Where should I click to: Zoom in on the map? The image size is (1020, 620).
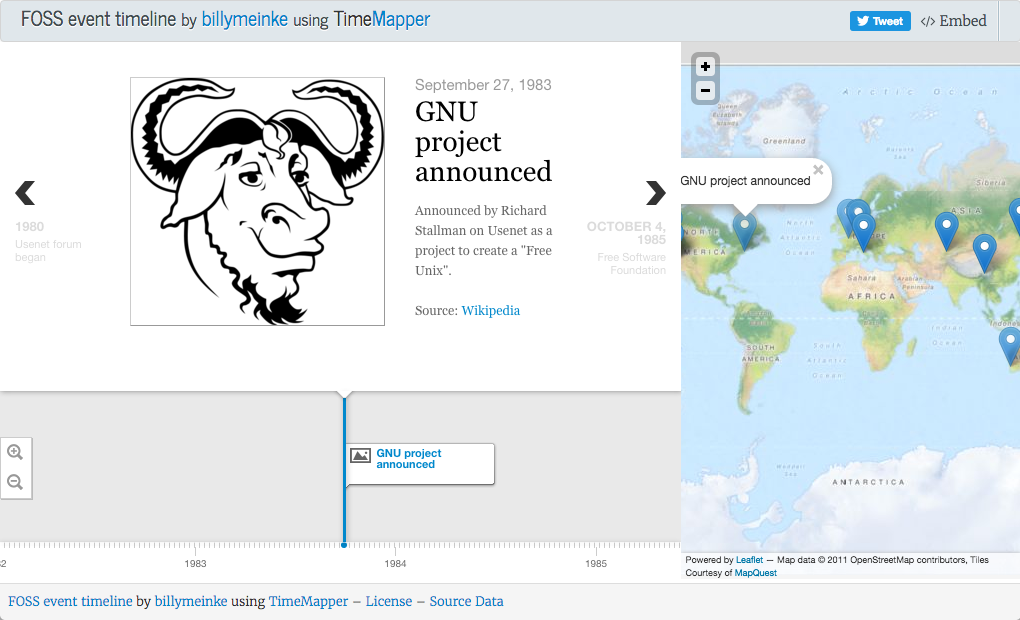click(x=705, y=67)
